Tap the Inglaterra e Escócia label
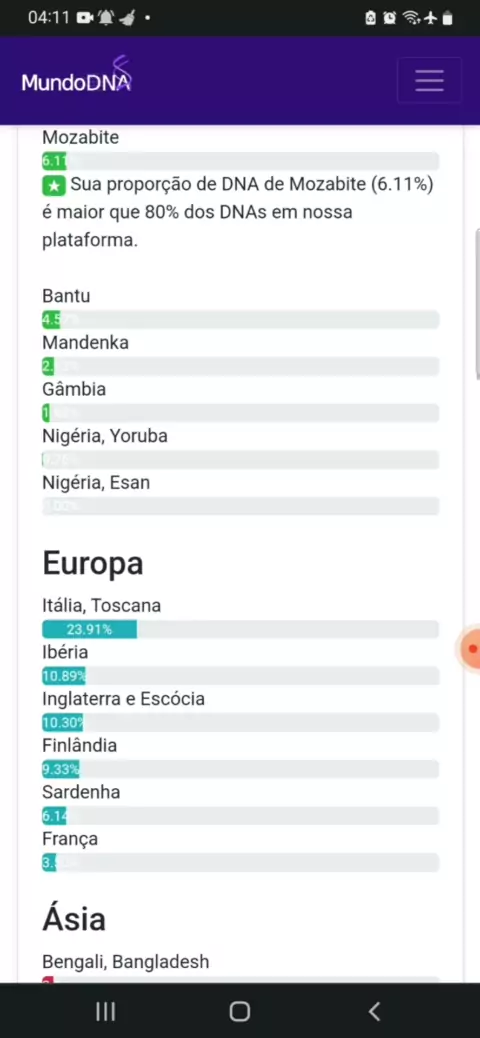The height and width of the screenshot is (1038, 480). coord(123,699)
